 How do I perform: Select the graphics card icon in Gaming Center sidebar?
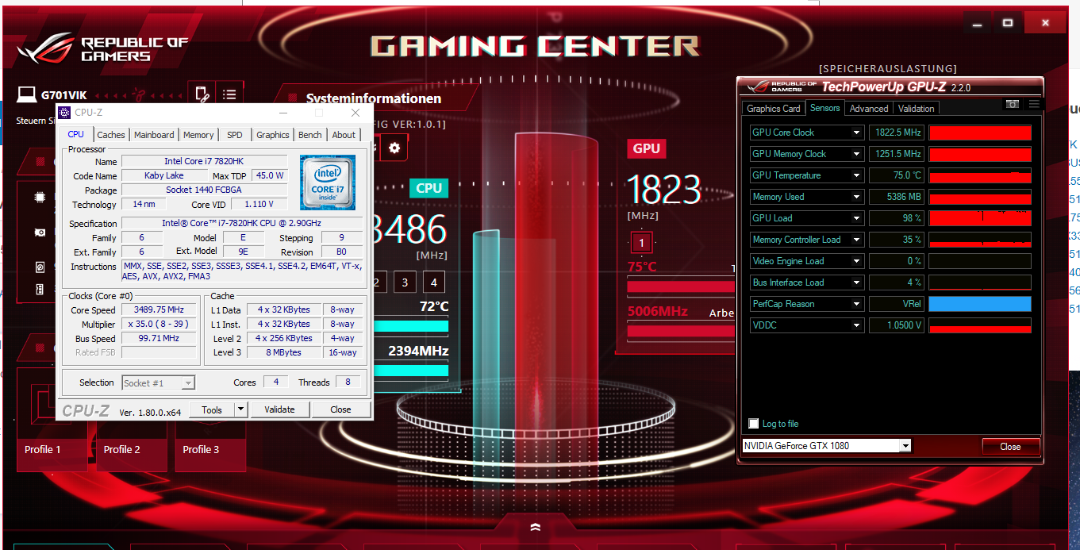tap(40, 233)
